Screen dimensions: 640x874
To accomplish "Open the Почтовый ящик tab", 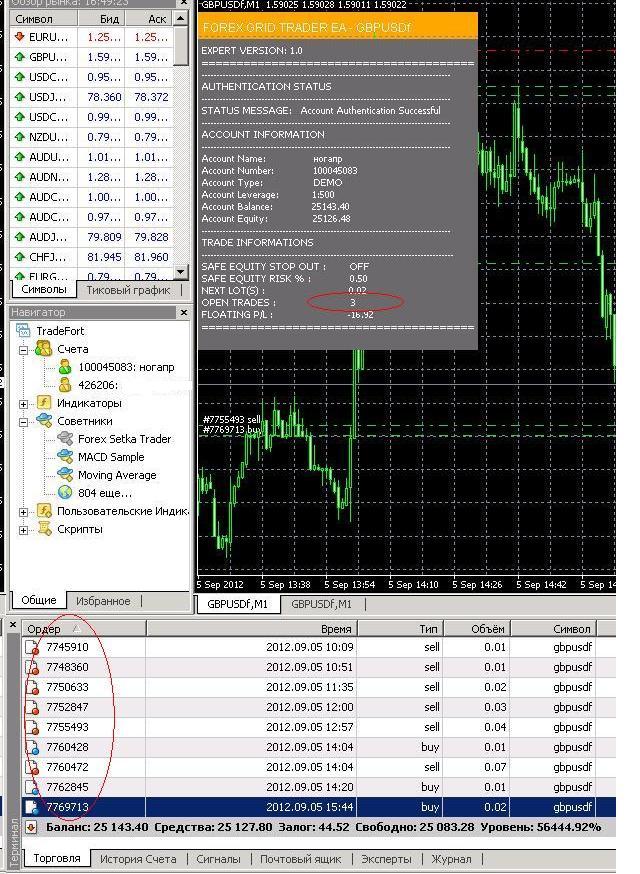I will tap(300, 860).
